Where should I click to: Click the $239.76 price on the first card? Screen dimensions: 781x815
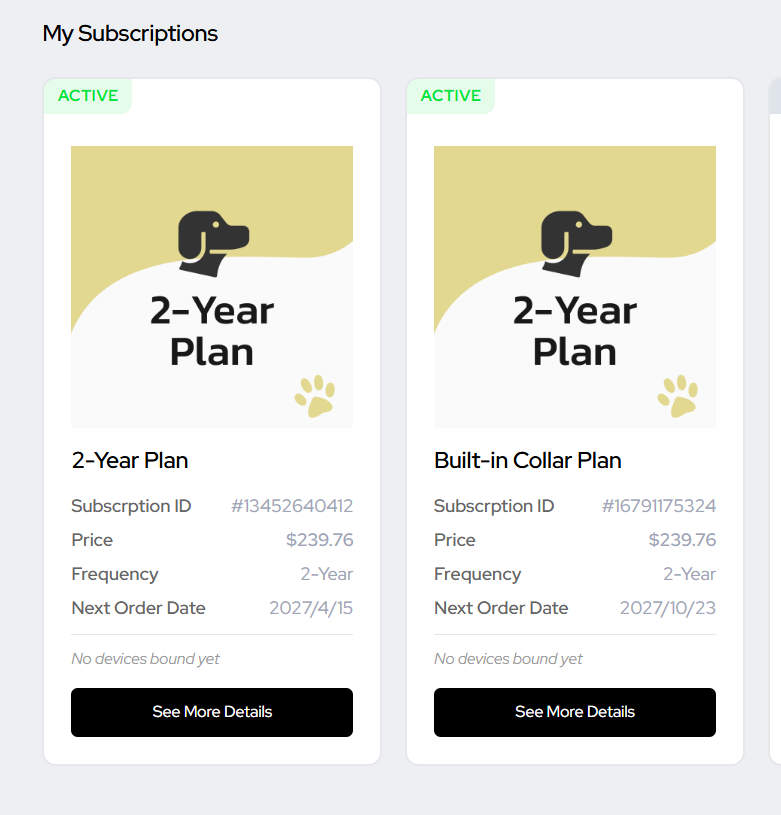click(x=320, y=540)
